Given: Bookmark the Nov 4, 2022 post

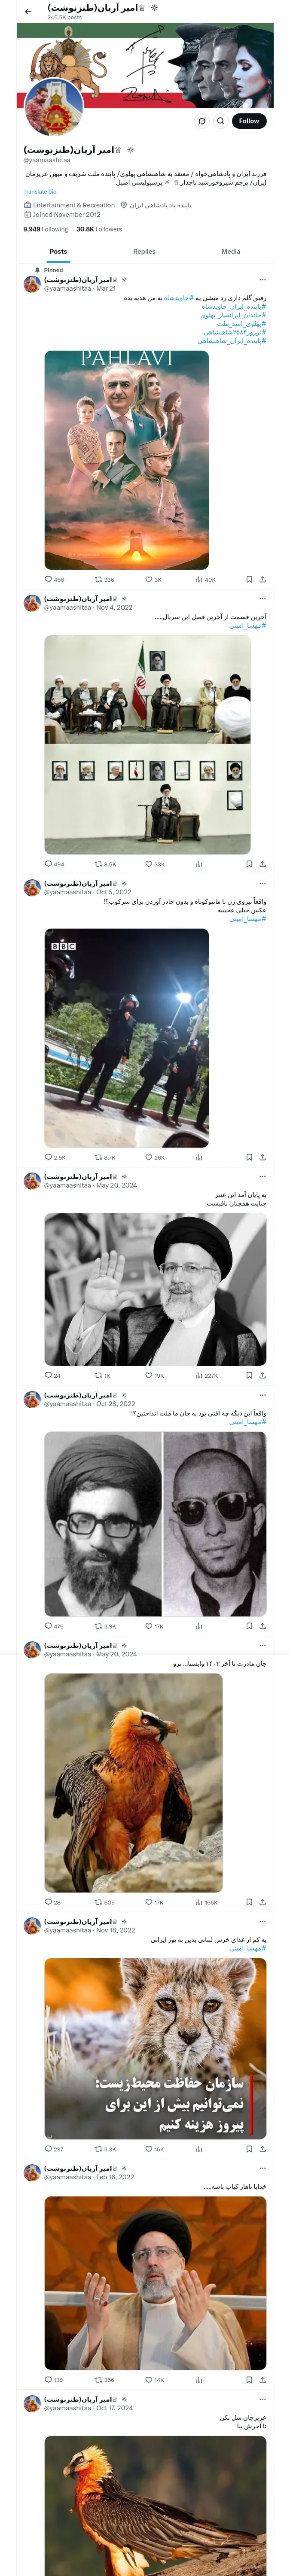Looking at the screenshot, I should 249,864.
